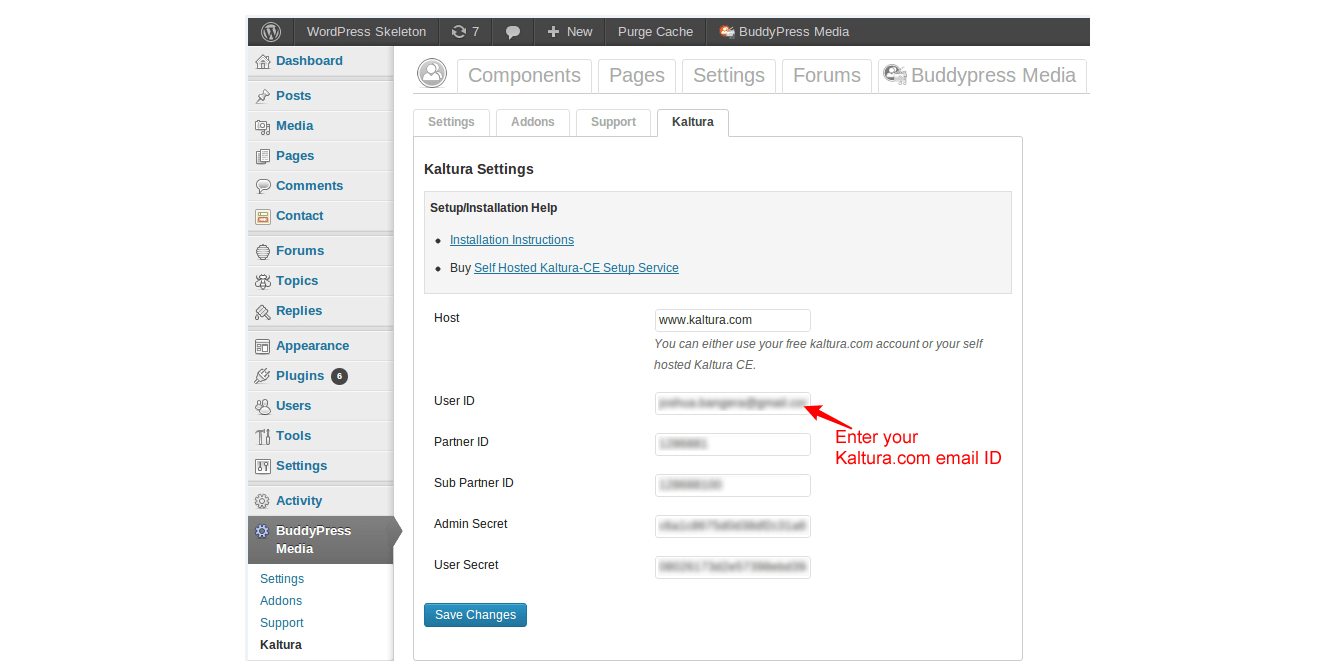Click the Host input field
The image size is (1324, 672).
pos(733,320)
